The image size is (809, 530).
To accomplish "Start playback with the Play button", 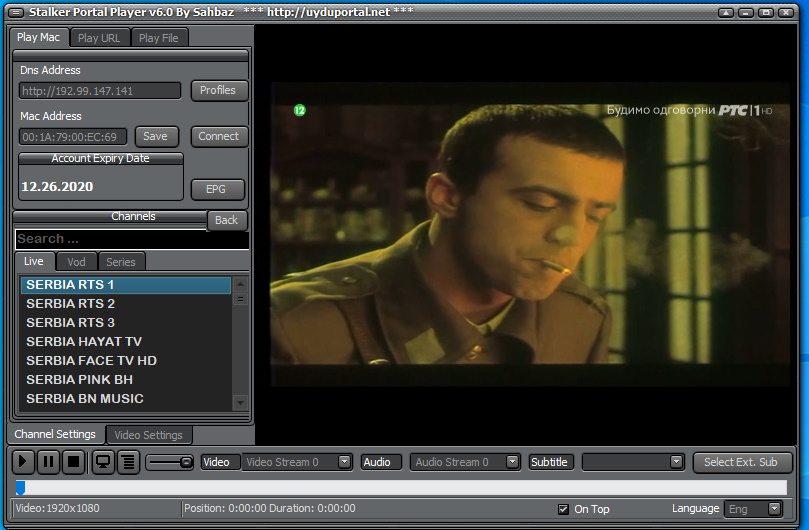I will (23, 461).
